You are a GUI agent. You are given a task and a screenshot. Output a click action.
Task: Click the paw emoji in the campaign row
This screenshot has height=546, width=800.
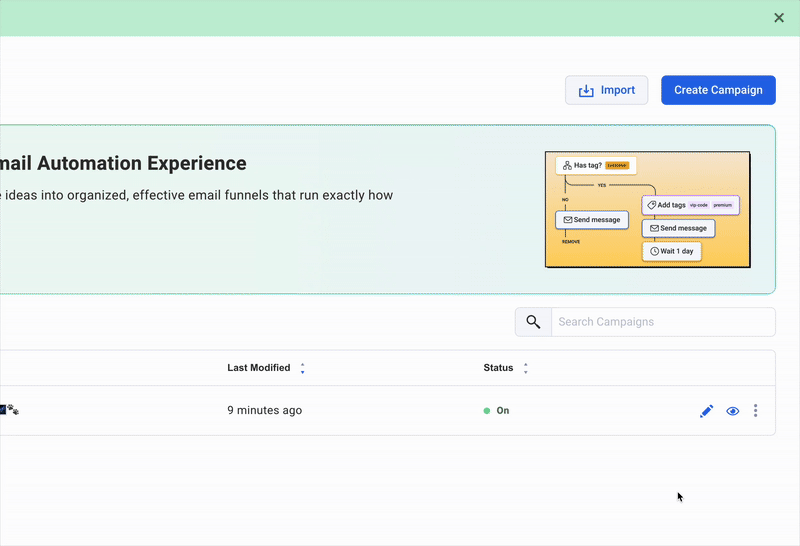coord(13,410)
